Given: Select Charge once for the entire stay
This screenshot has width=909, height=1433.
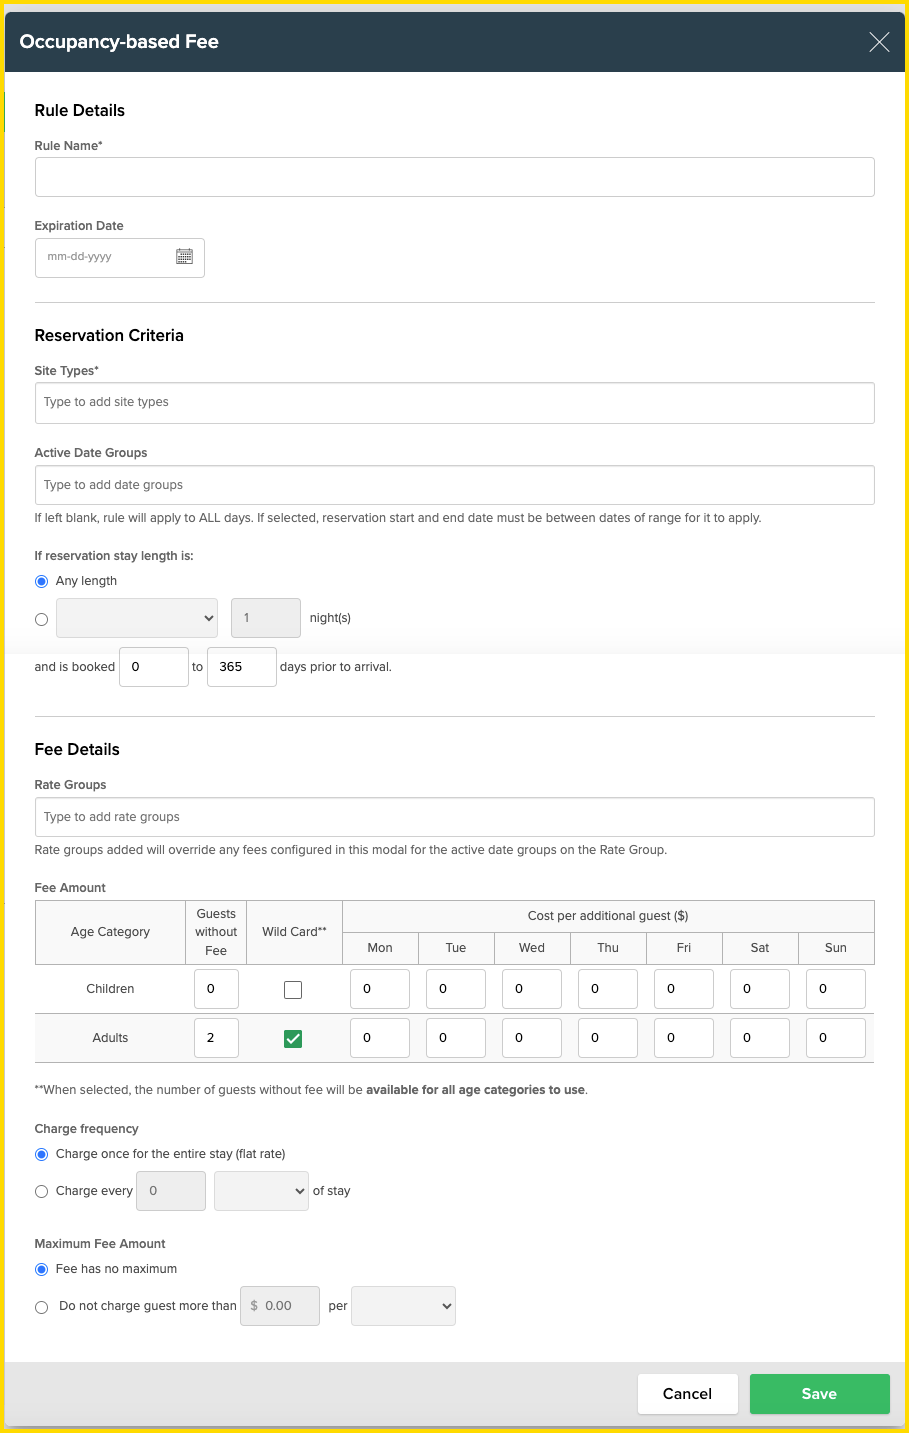Looking at the screenshot, I should 41,1154.
